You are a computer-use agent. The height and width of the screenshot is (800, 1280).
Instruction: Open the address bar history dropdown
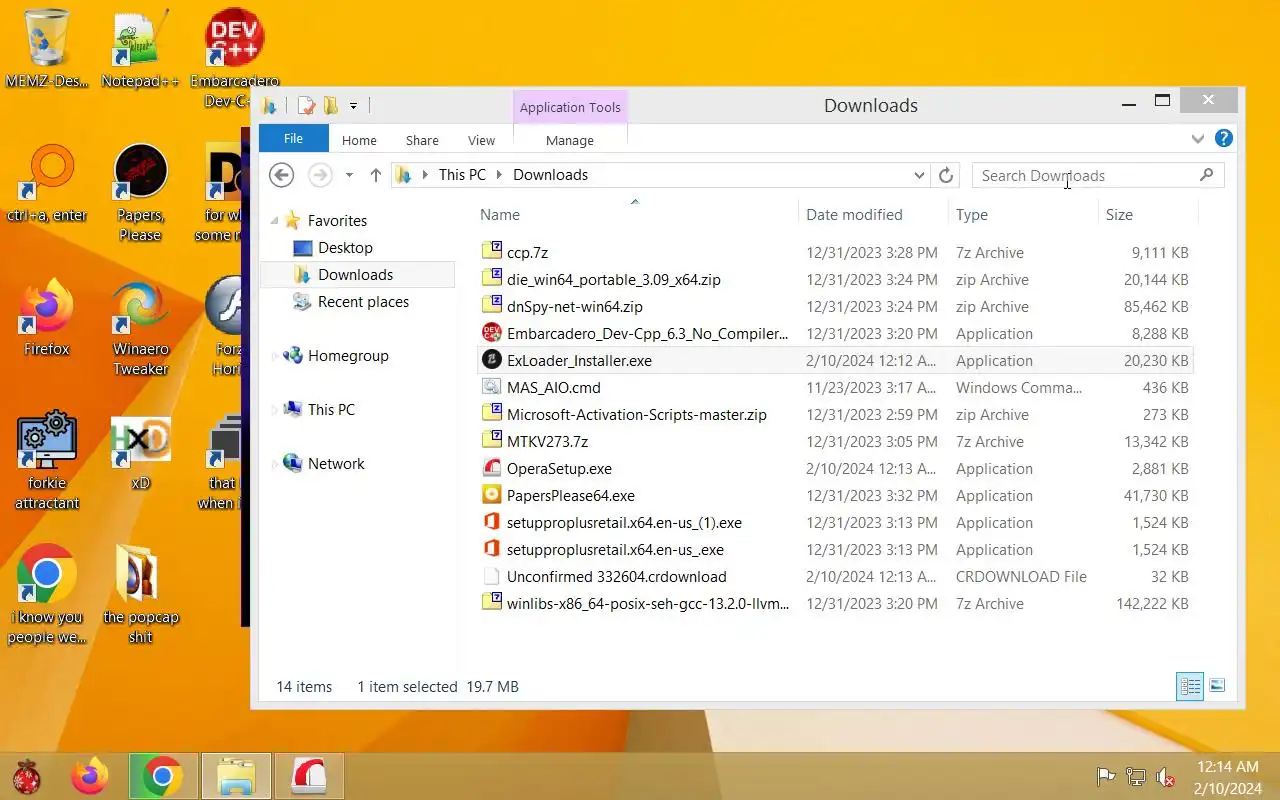(x=919, y=175)
